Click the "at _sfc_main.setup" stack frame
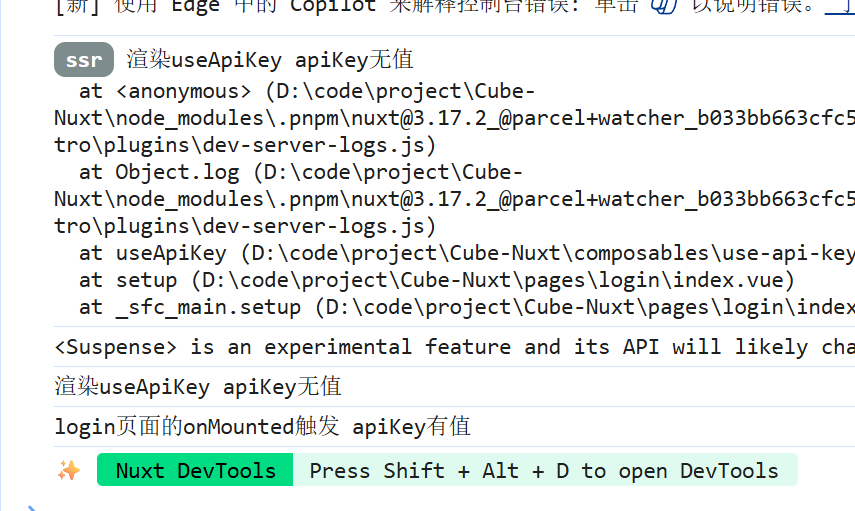 tap(190, 307)
